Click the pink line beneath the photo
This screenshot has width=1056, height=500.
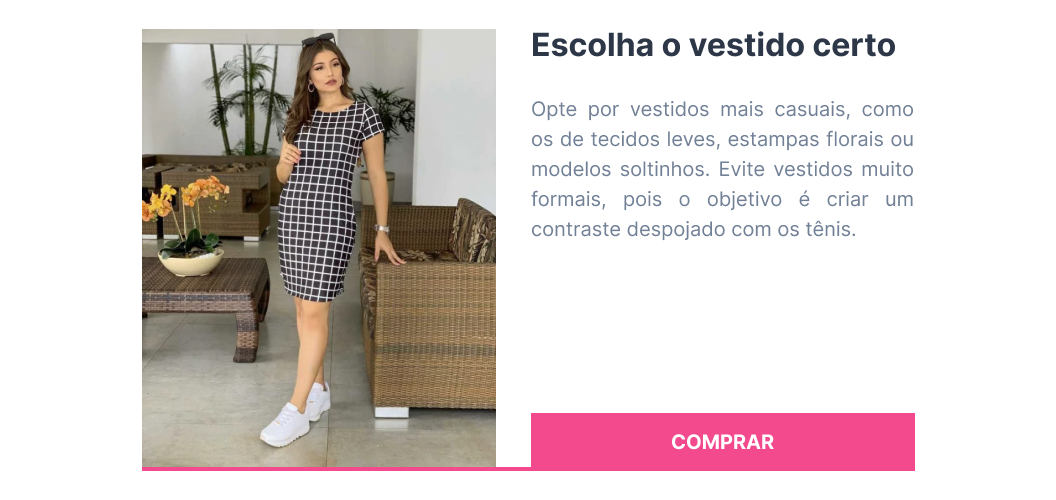coord(336,468)
